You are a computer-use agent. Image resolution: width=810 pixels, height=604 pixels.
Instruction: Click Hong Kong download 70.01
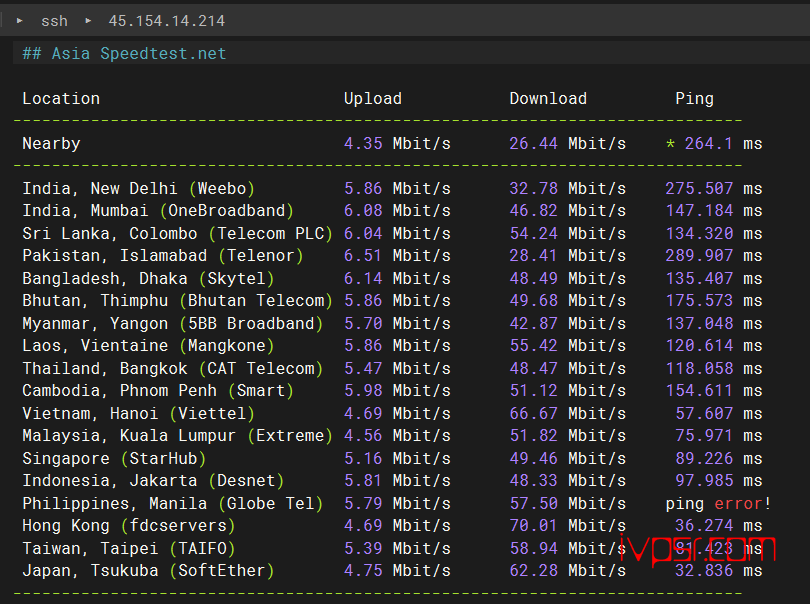point(534,525)
